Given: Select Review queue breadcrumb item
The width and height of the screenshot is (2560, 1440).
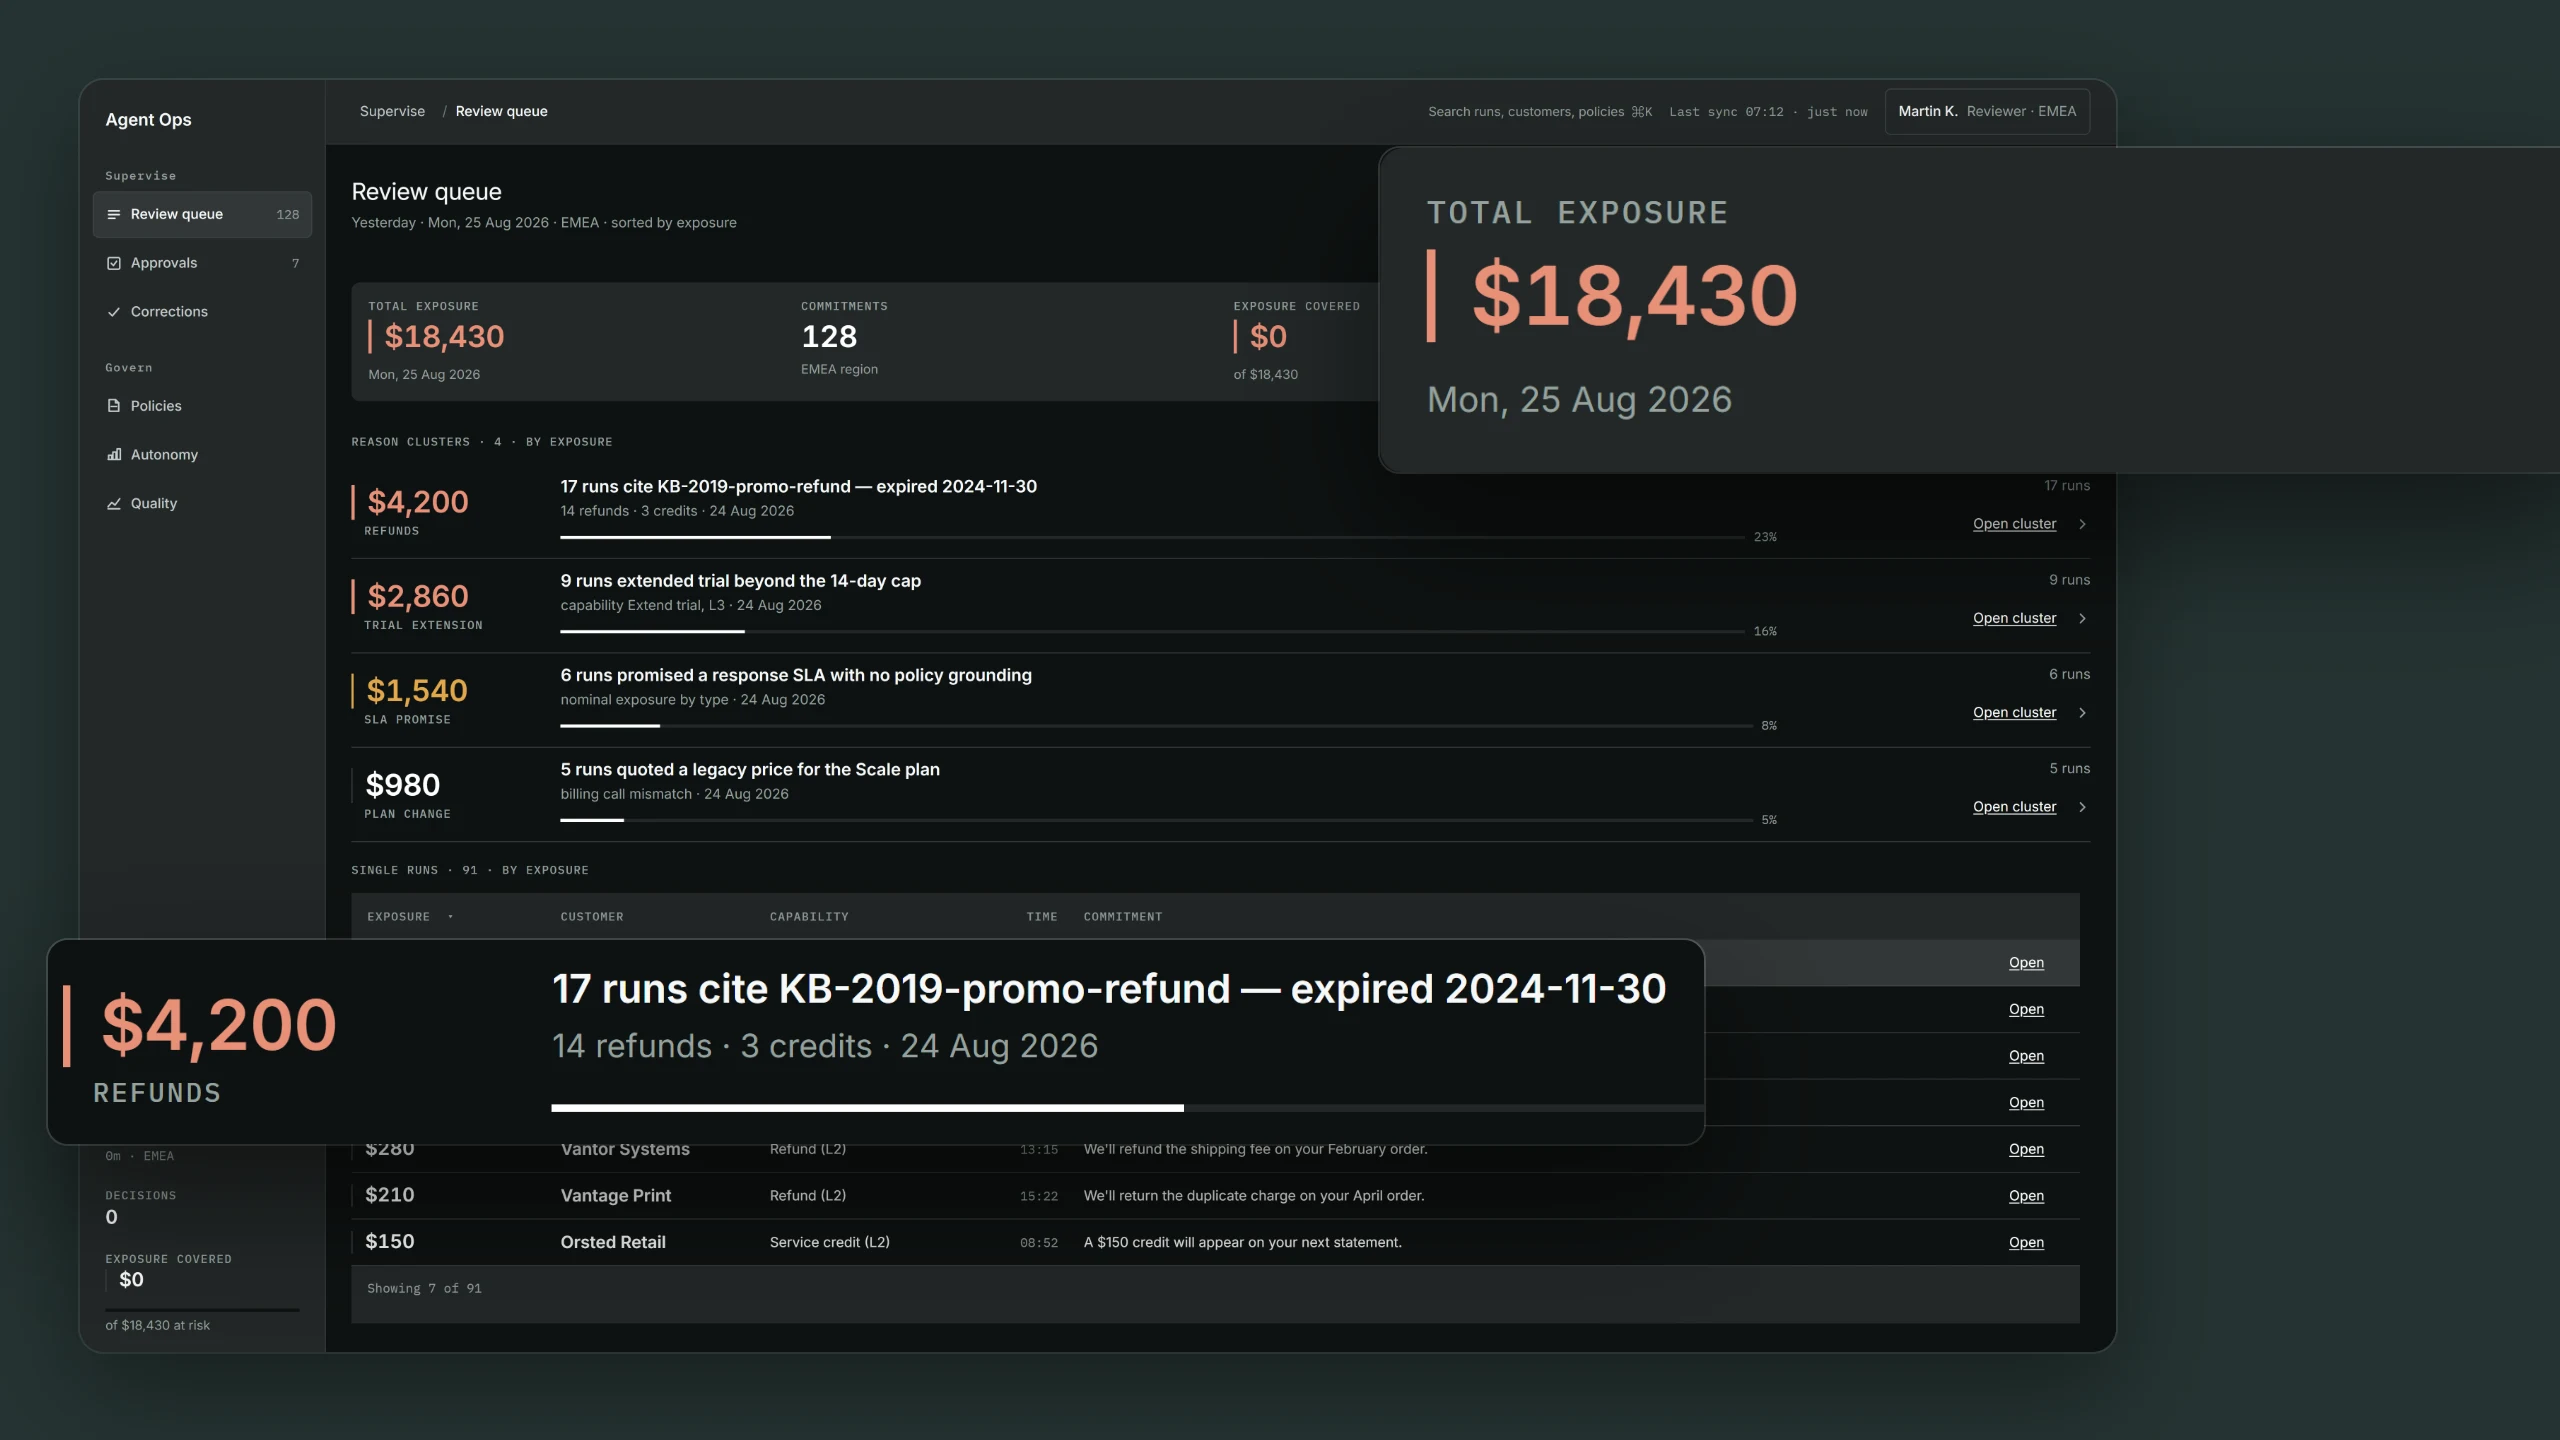Looking at the screenshot, I should [x=501, y=111].
